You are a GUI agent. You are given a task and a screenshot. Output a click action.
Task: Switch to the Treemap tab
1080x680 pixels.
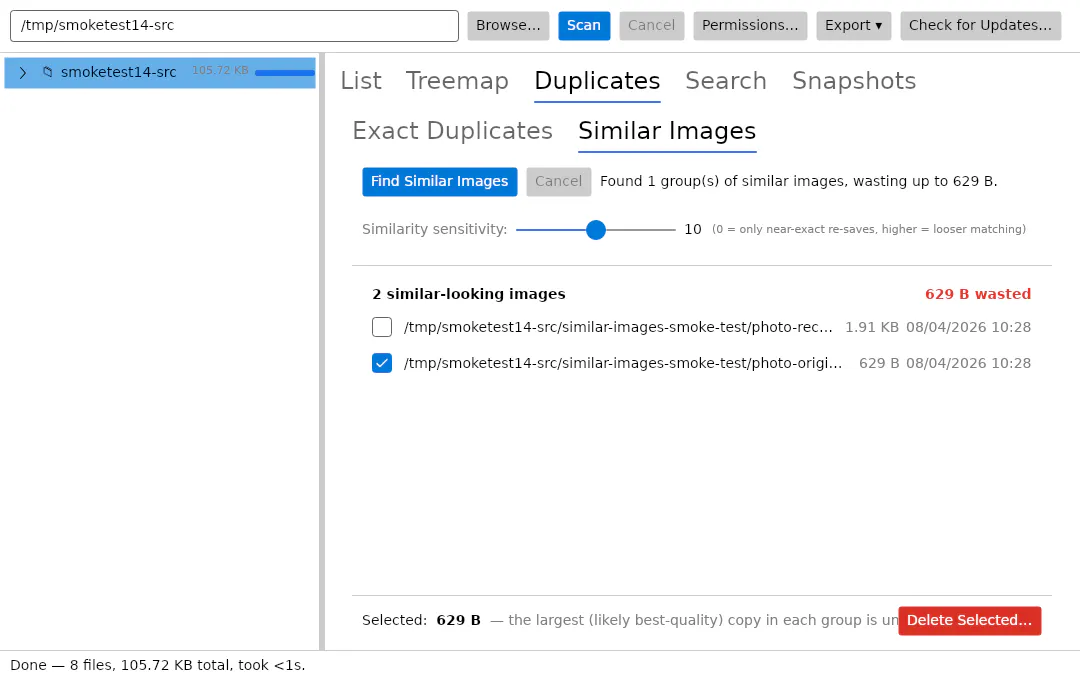coord(457,81)
